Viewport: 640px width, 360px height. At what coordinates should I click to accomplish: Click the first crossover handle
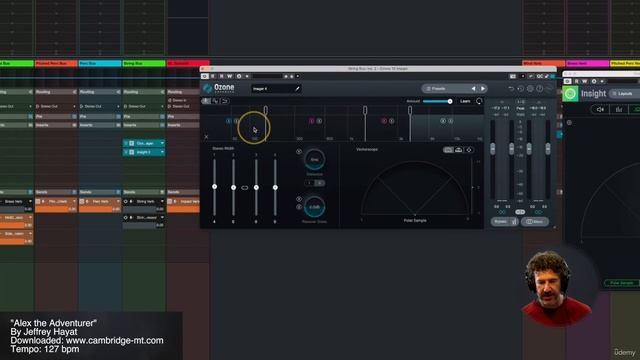tap(266, 110)
